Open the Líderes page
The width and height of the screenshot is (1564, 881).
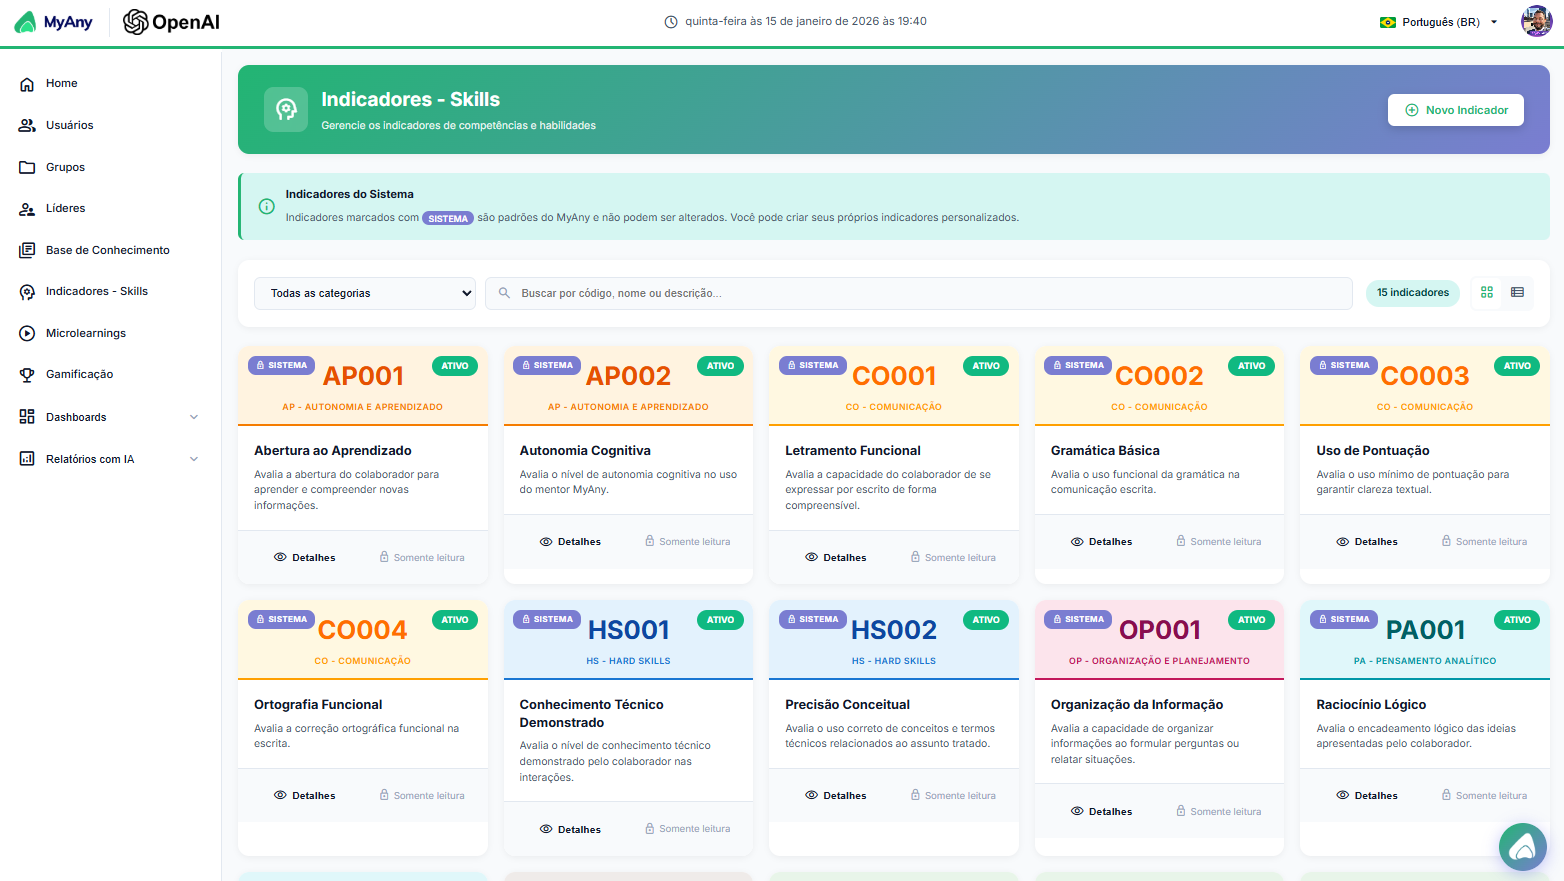[65, 208]
